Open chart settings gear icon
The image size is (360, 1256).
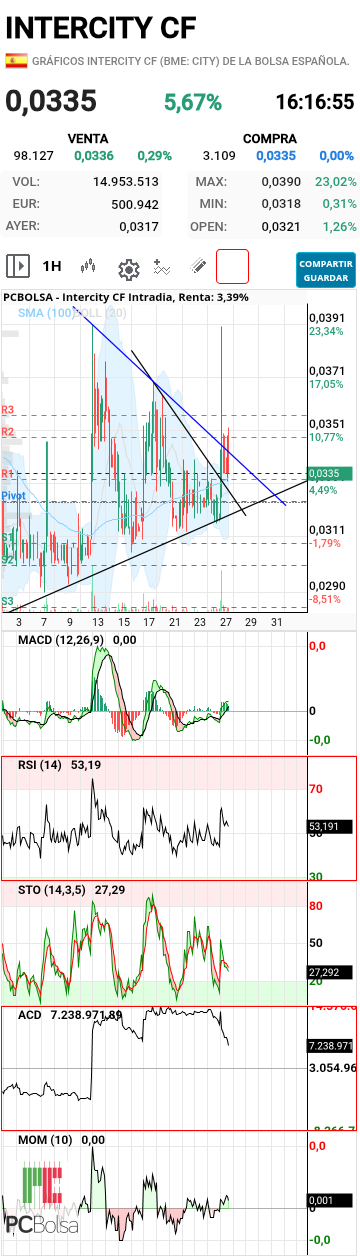tap(128, 268)
